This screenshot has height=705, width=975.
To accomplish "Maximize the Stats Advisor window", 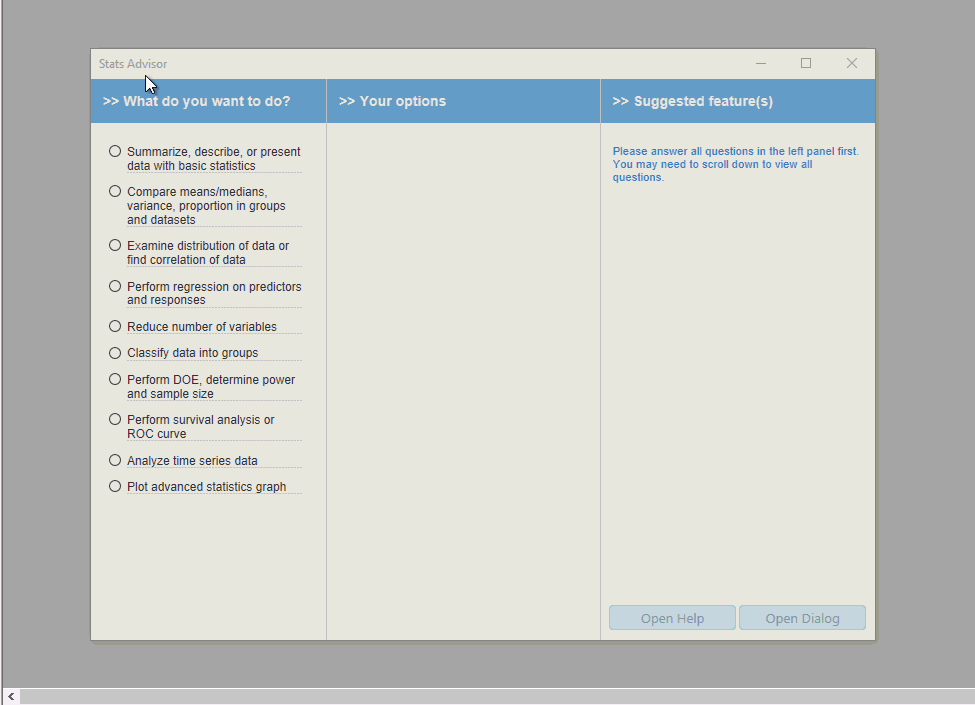I will [806, 64].
